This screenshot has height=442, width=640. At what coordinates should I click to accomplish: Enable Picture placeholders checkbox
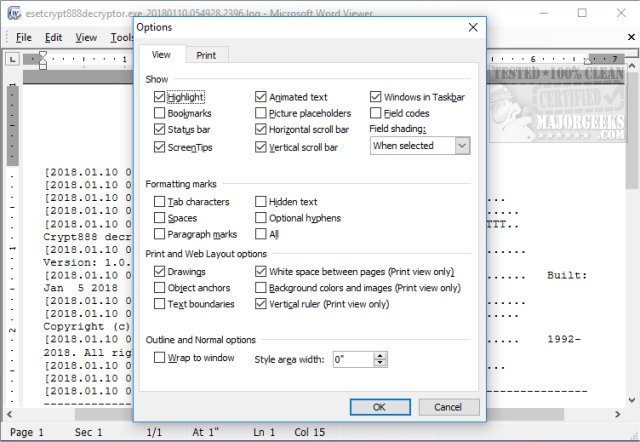click(260, 113)
